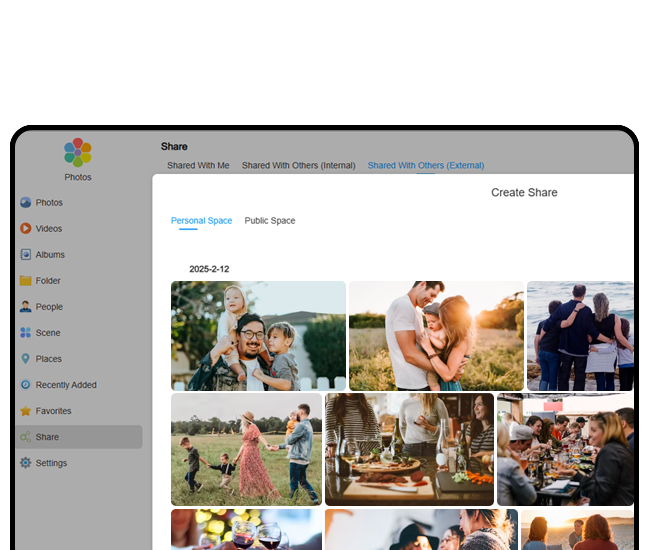The width and height of the screenshot is (648, 550).
Task: Pick the dinner table with pizza photo
Action: pyautogui.click(x=409, y=448)
